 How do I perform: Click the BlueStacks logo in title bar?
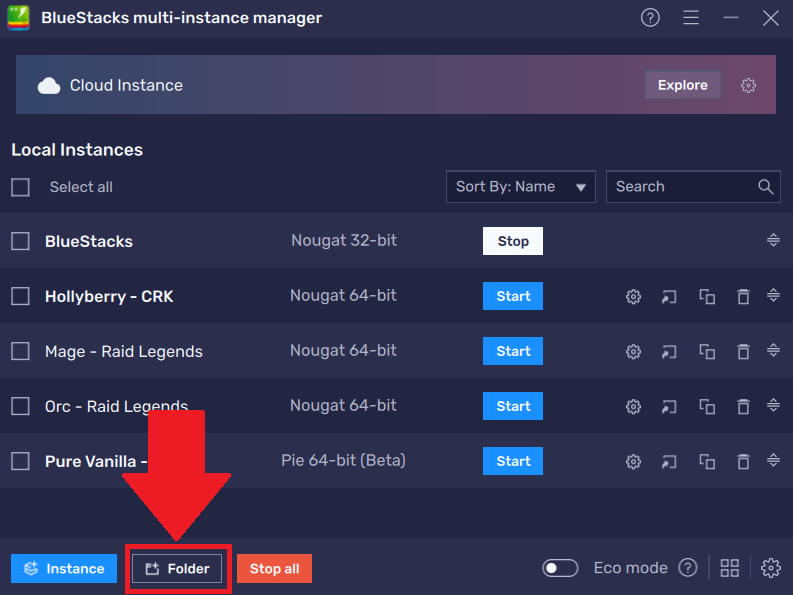click(18, 18)
